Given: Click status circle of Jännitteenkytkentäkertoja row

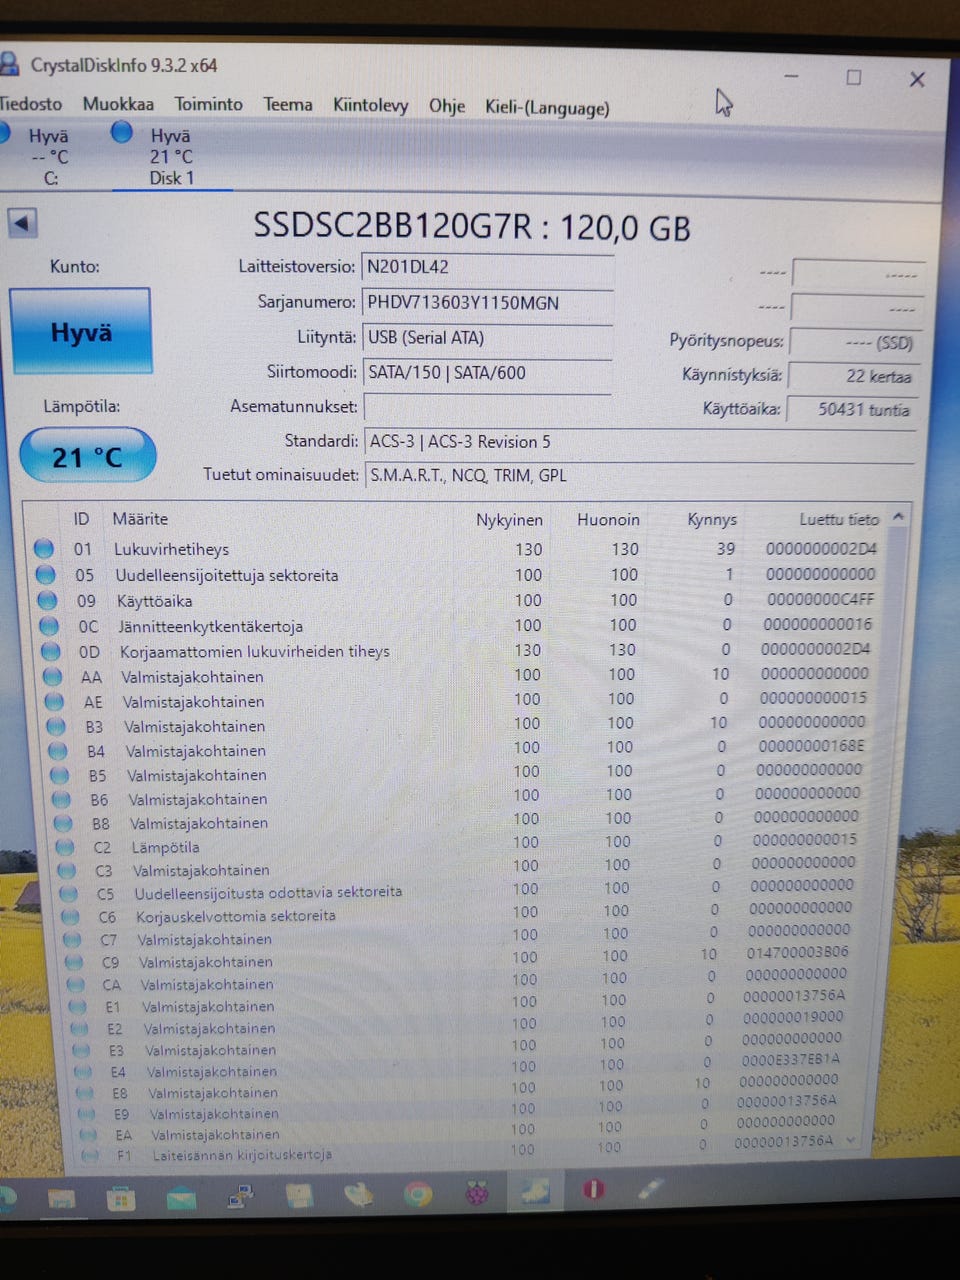Looking at the screenshot, I should pos(49,625).
